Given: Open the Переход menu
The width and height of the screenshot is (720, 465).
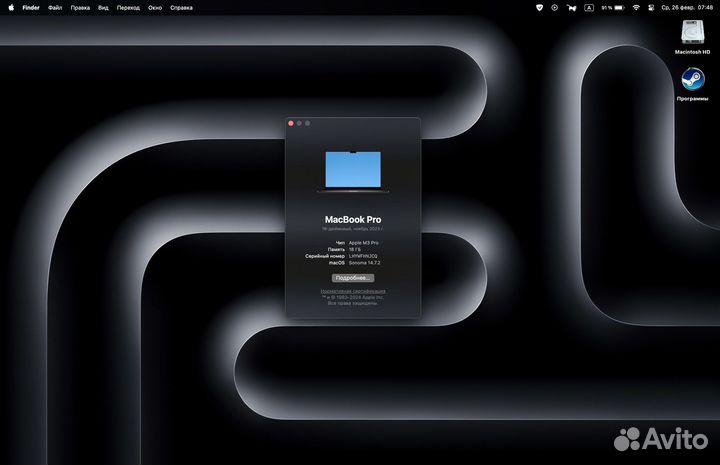Looking at the screenshot, I should point(128,6).
